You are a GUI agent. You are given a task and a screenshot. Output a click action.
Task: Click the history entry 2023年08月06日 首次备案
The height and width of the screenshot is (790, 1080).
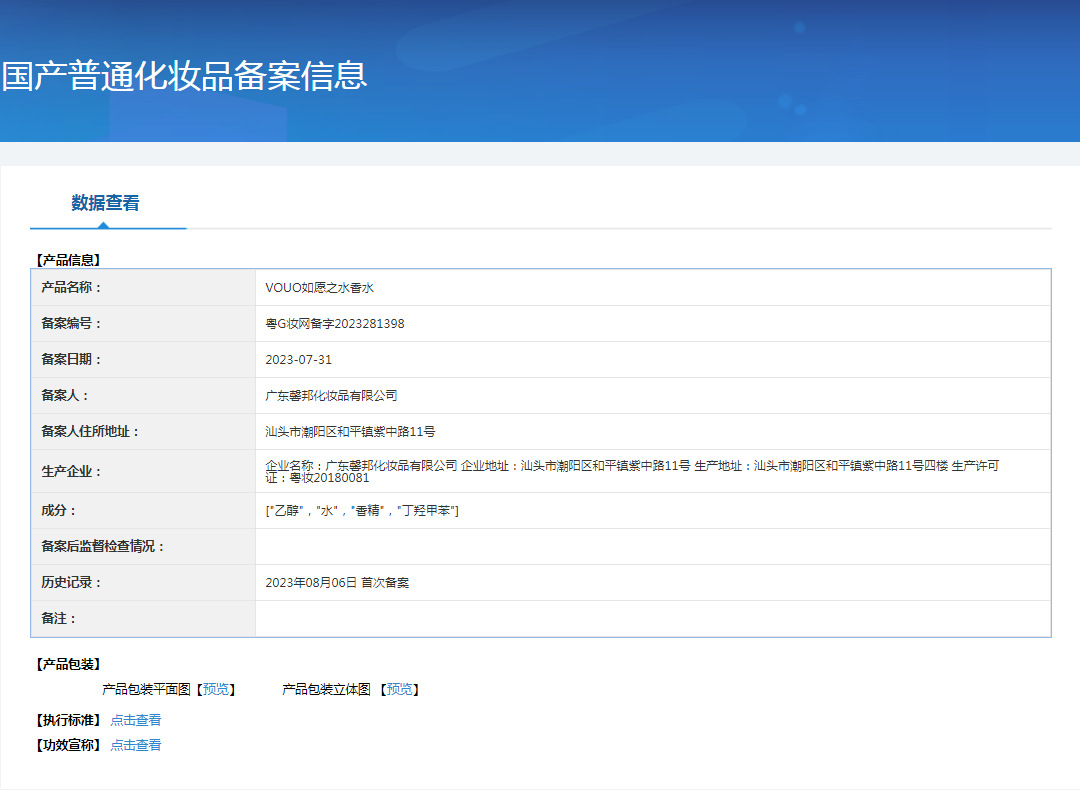(x=337, y=583)
